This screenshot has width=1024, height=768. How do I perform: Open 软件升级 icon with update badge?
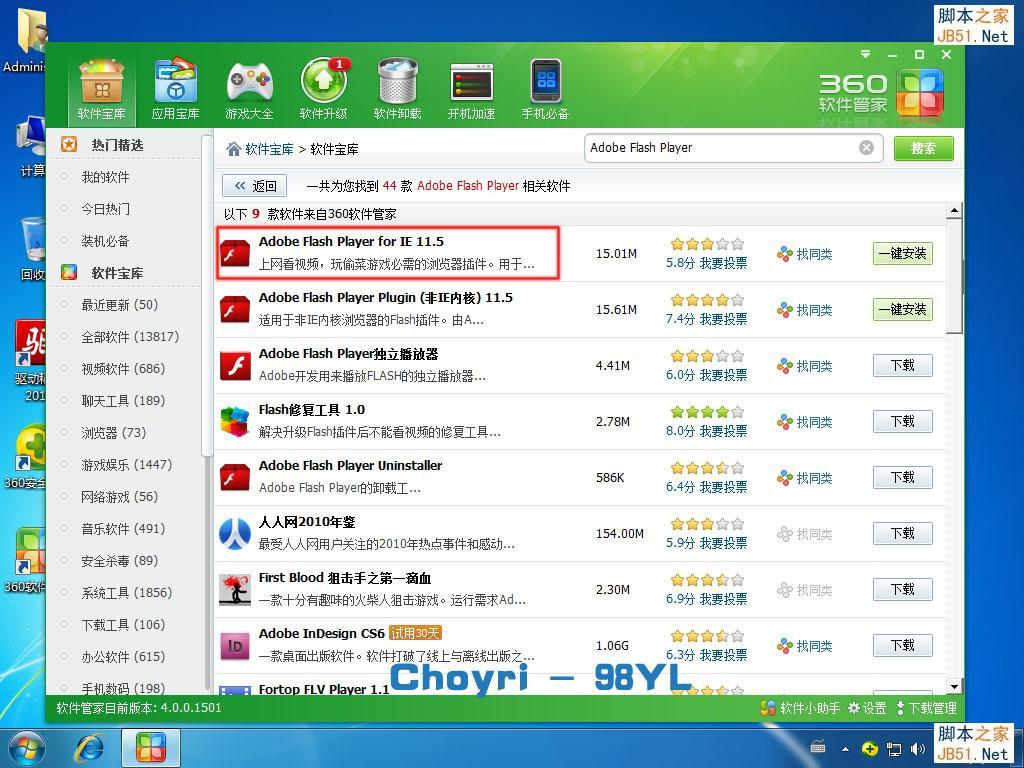[x=322, y=85]
